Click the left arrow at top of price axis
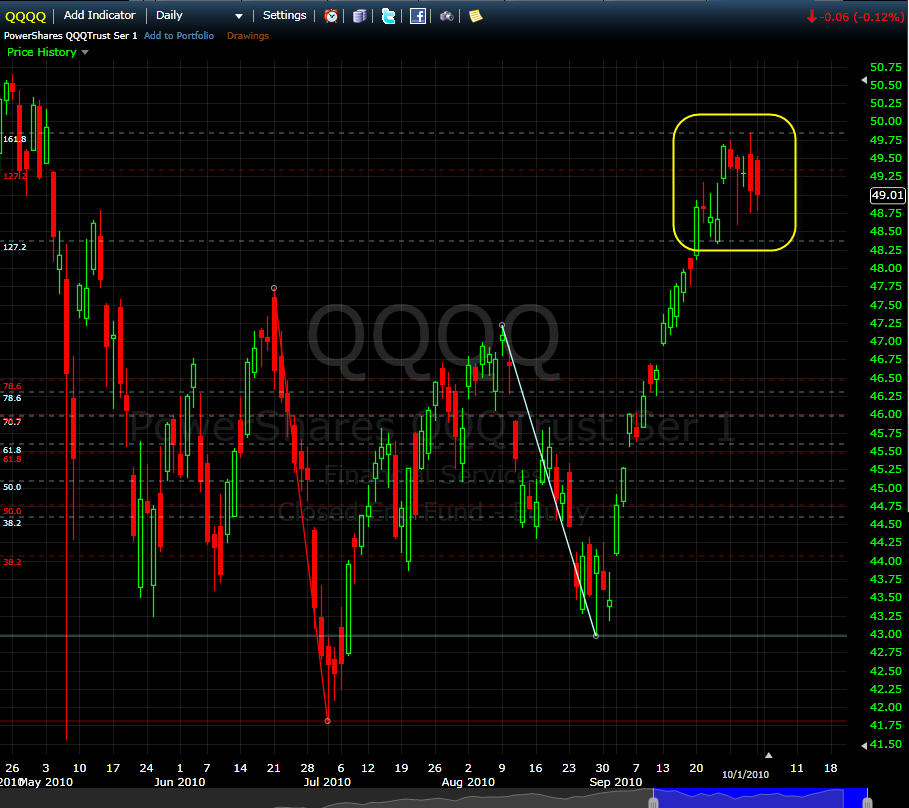This screenshot has height=808, width=909. click(864, 80)
